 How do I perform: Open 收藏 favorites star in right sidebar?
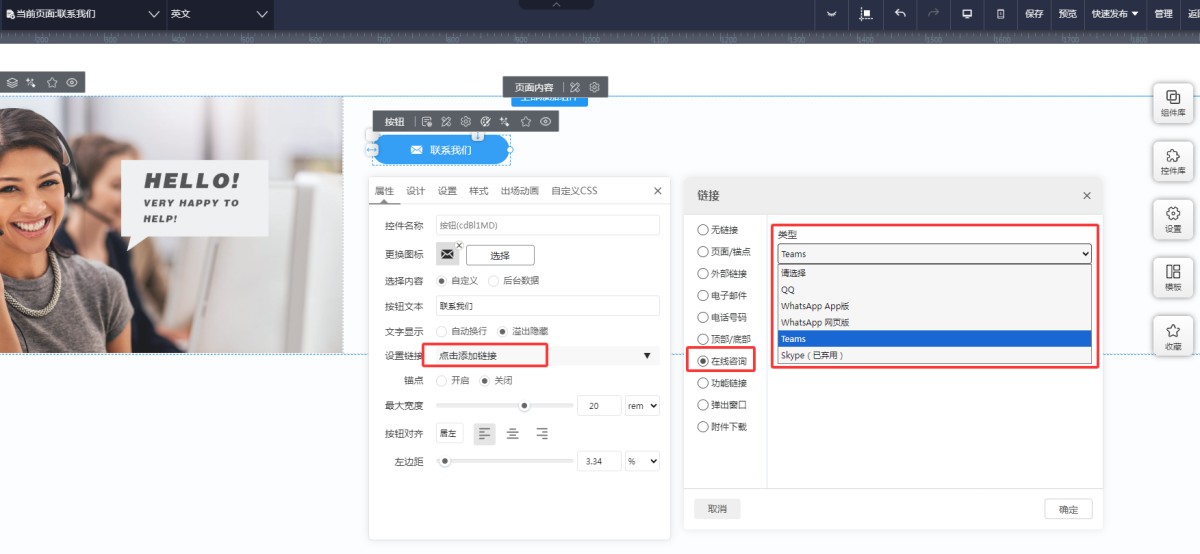tap(1172, 335)
